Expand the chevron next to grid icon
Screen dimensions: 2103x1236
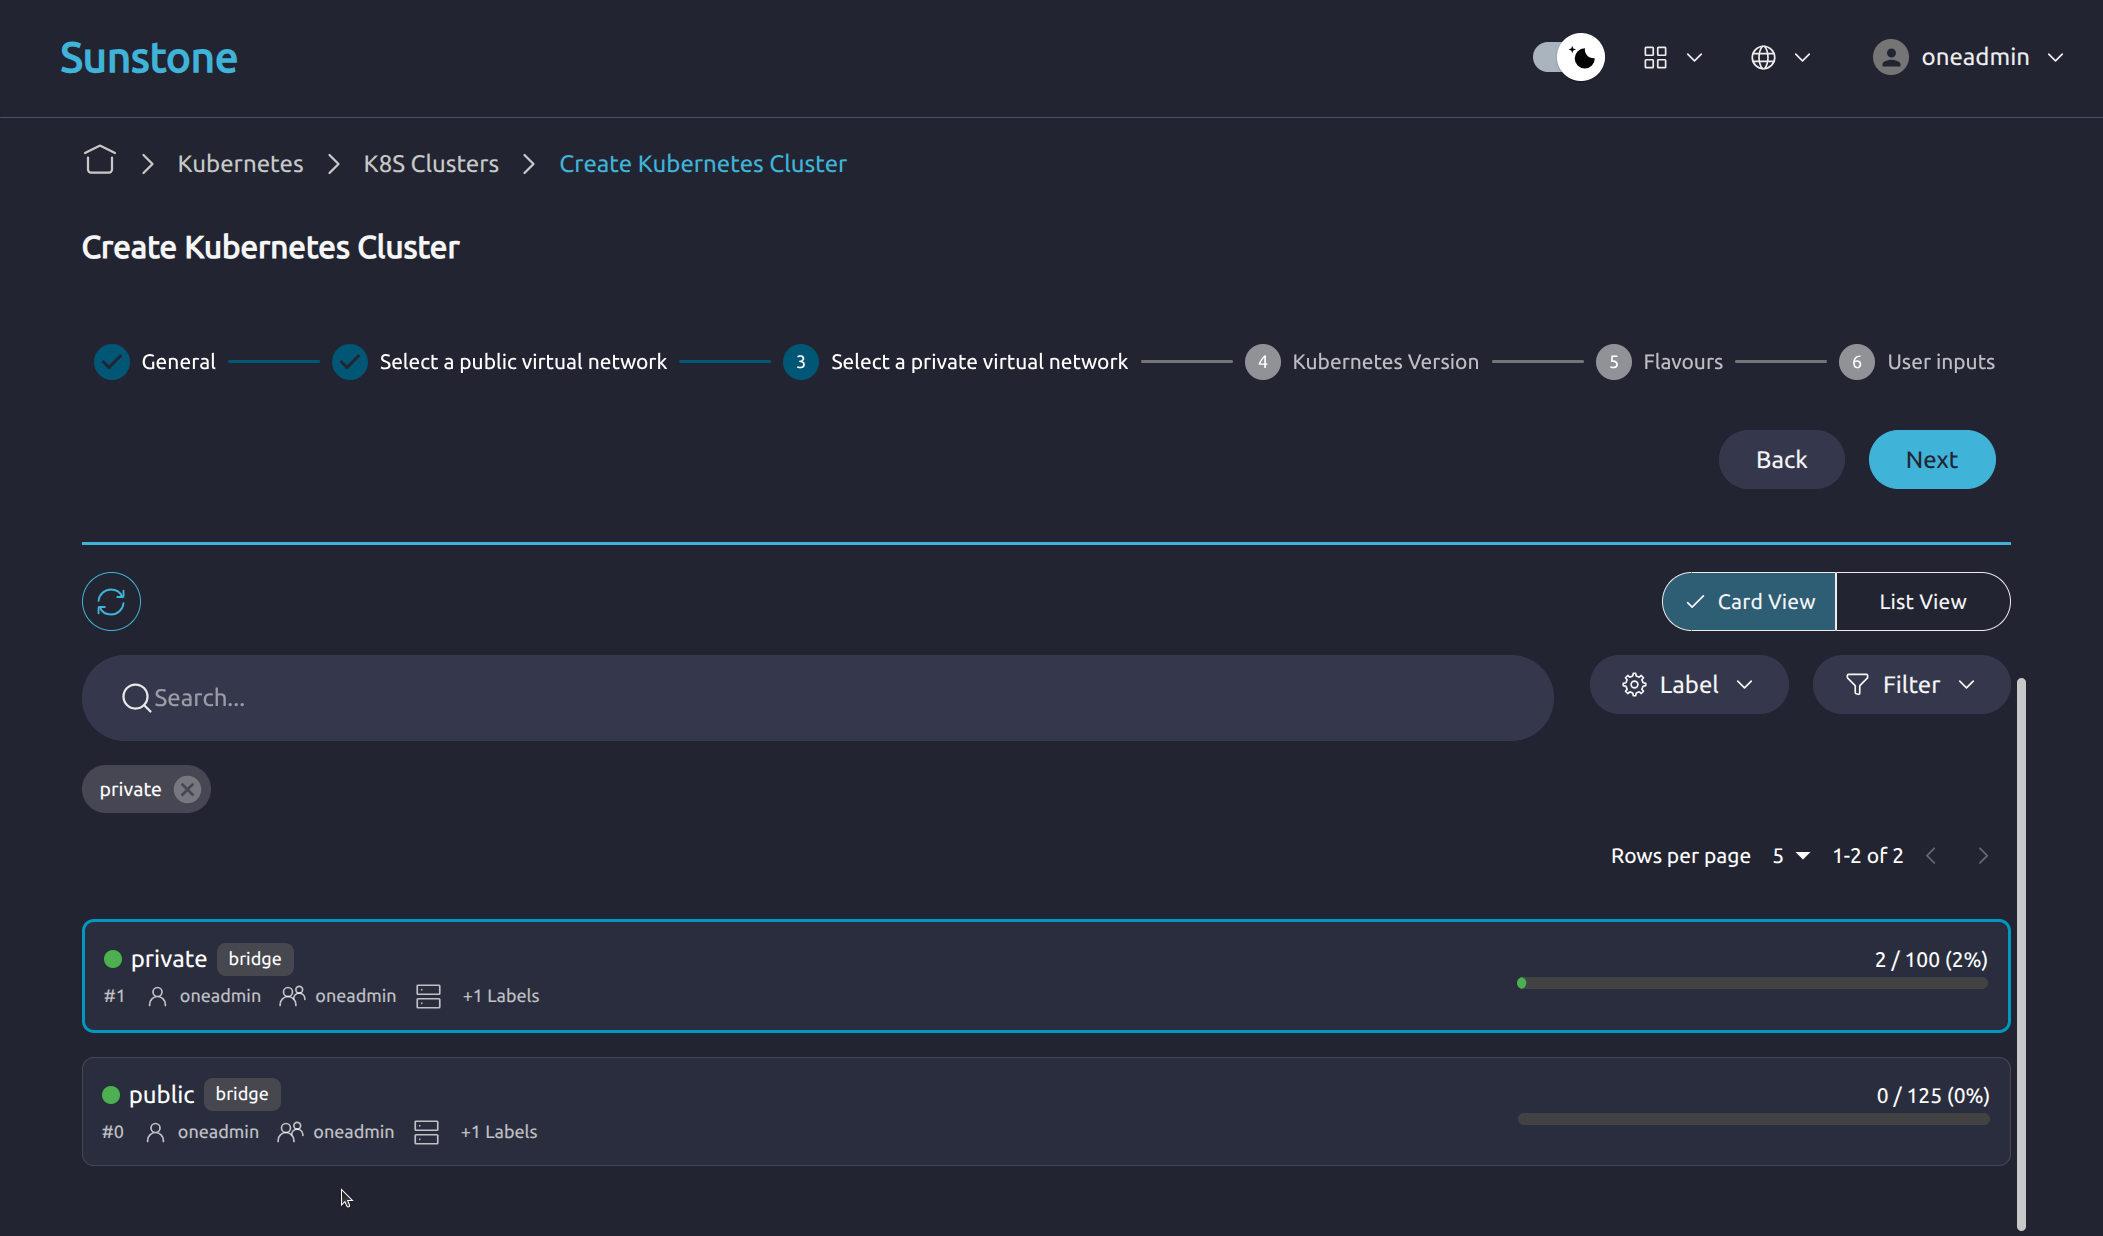point(1694,57)
